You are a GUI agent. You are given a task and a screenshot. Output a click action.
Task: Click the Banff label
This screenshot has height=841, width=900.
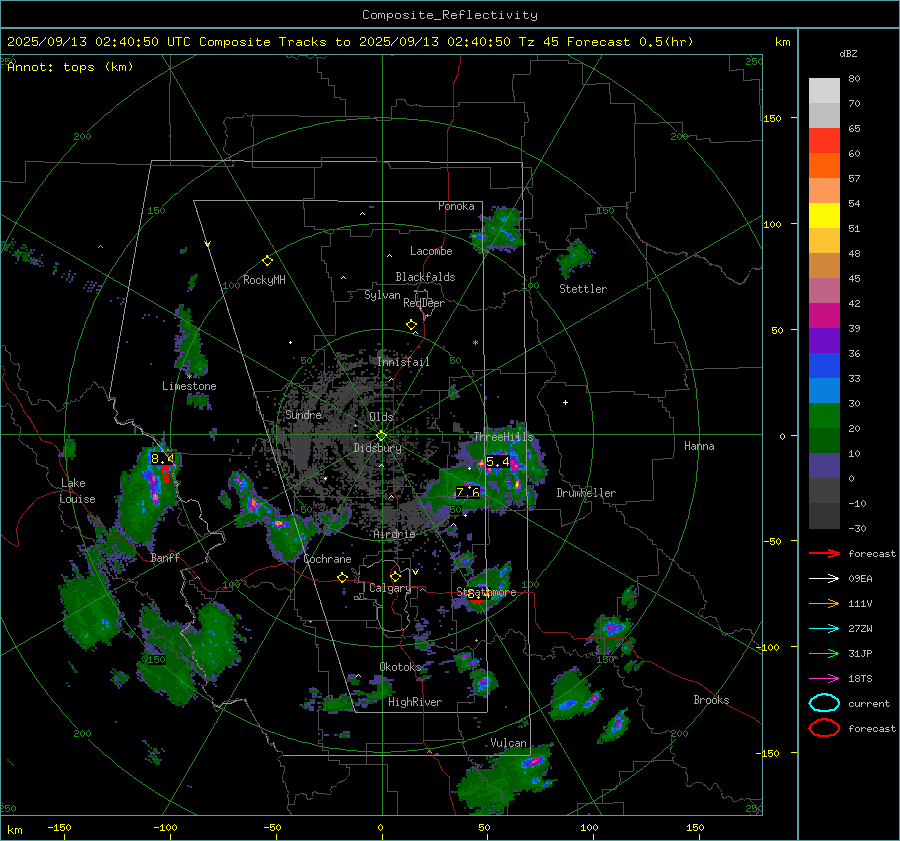[x=165, y=558]
